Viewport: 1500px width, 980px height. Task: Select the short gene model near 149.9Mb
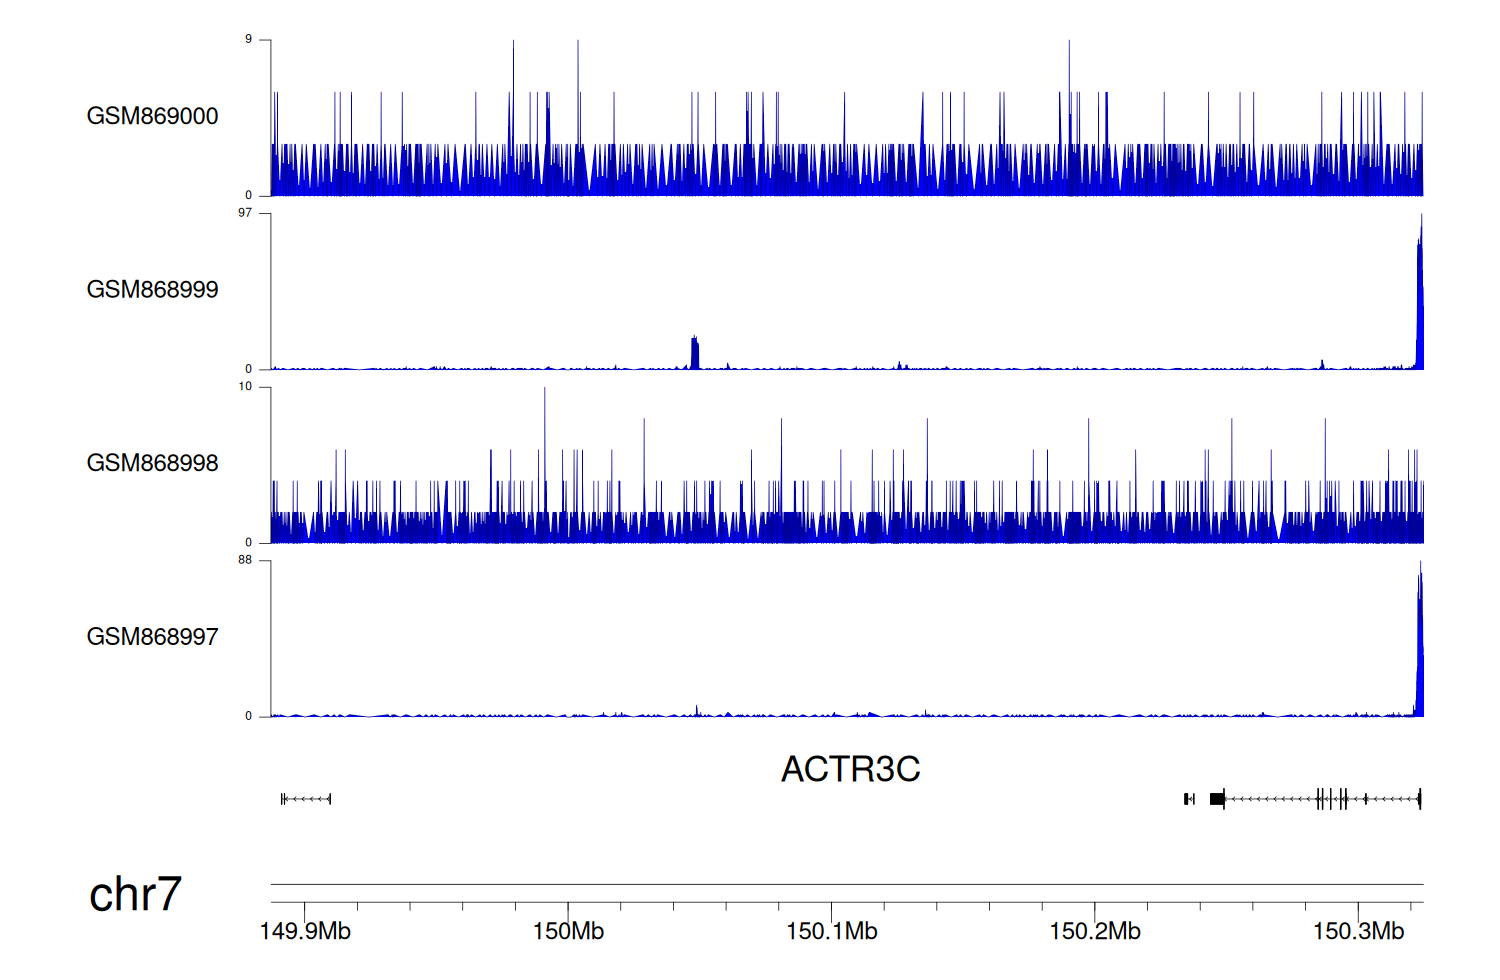pyautogui.click(x=306, y=798)
